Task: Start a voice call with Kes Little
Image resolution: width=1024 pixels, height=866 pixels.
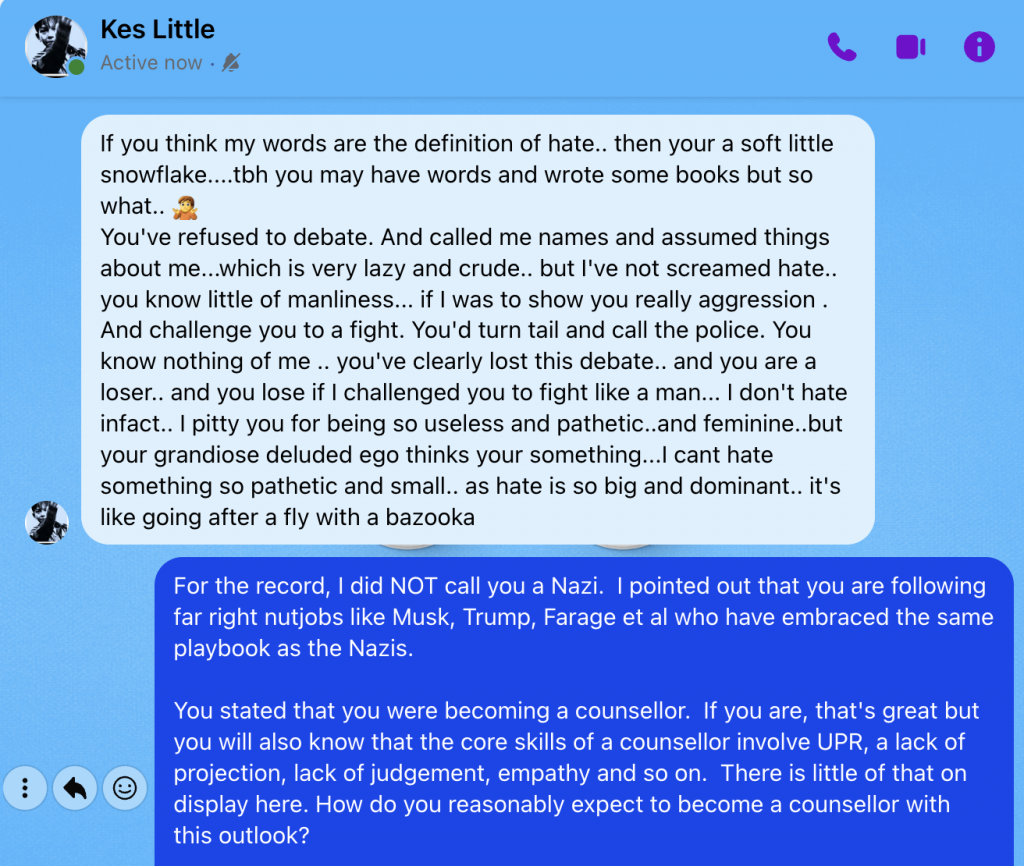Action: pyautogui.click(x=842, y=47)
